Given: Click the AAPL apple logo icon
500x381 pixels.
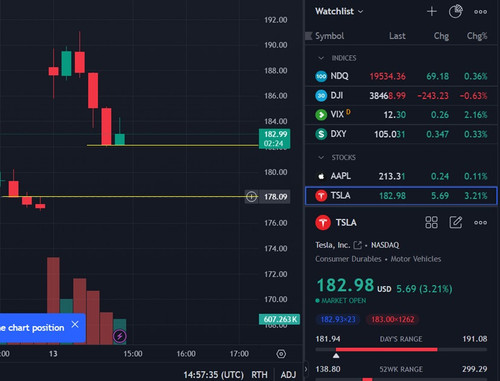Looking at the screenshot, I should click(x=321, y=176).
